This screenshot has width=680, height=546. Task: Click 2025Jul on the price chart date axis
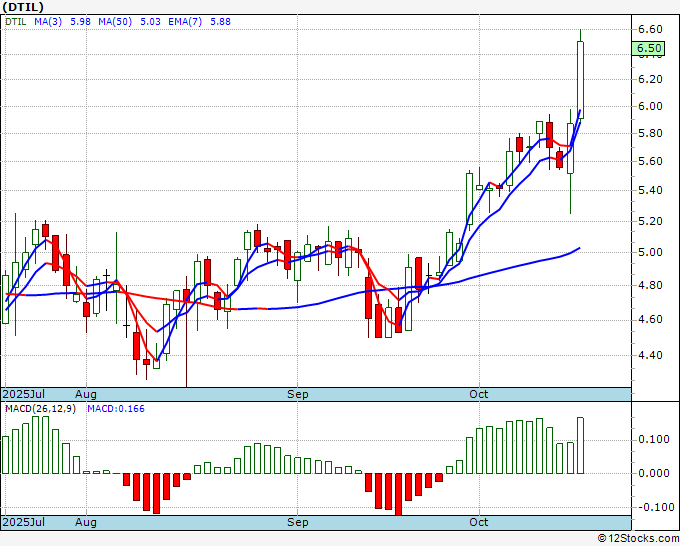24,394
